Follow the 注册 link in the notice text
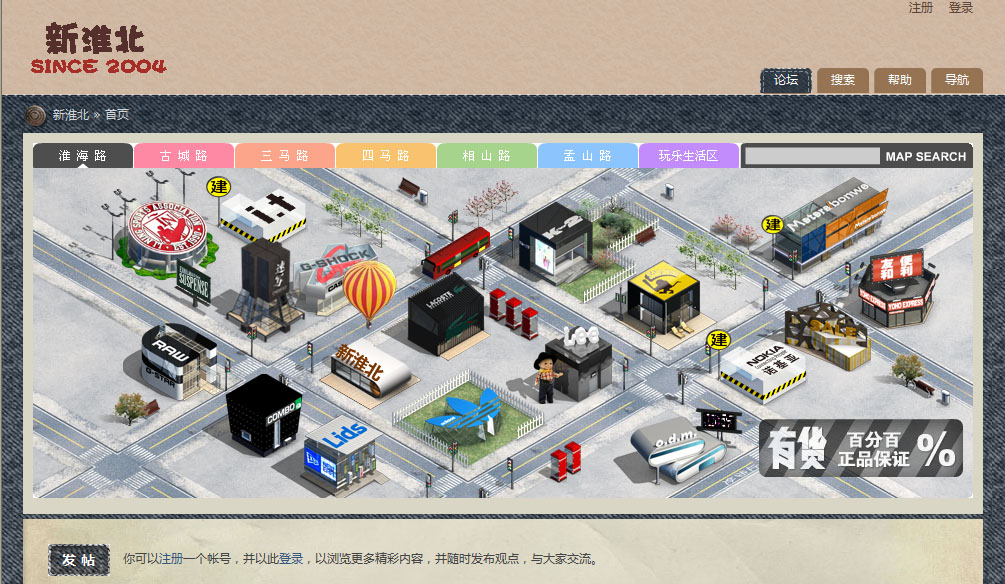The image size is (1005, 584). (x=171, y=559)
